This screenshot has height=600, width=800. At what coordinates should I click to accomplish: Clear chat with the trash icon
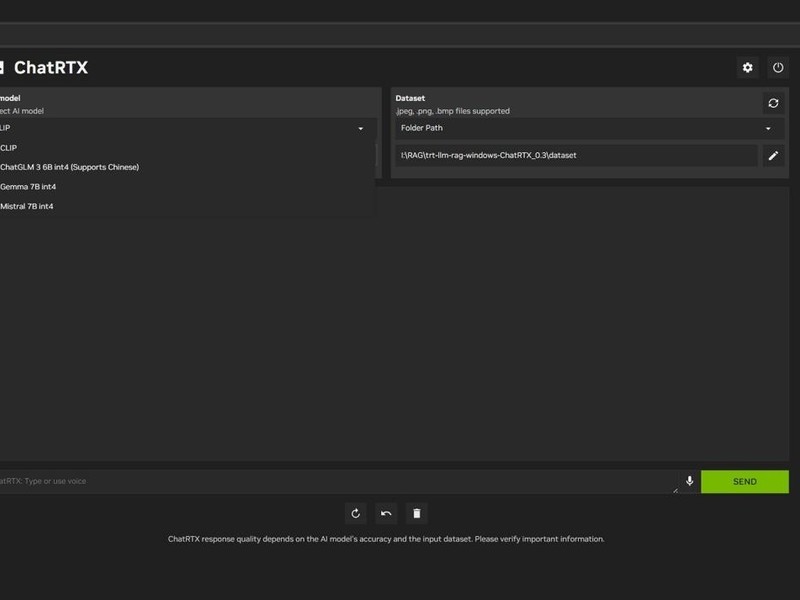tap(416, 513)
